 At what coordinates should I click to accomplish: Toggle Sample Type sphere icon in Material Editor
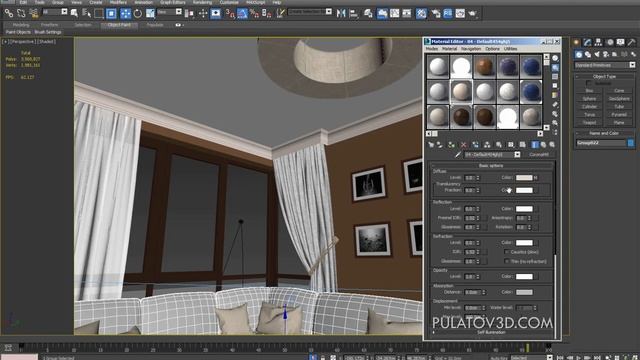coord(555,58)
